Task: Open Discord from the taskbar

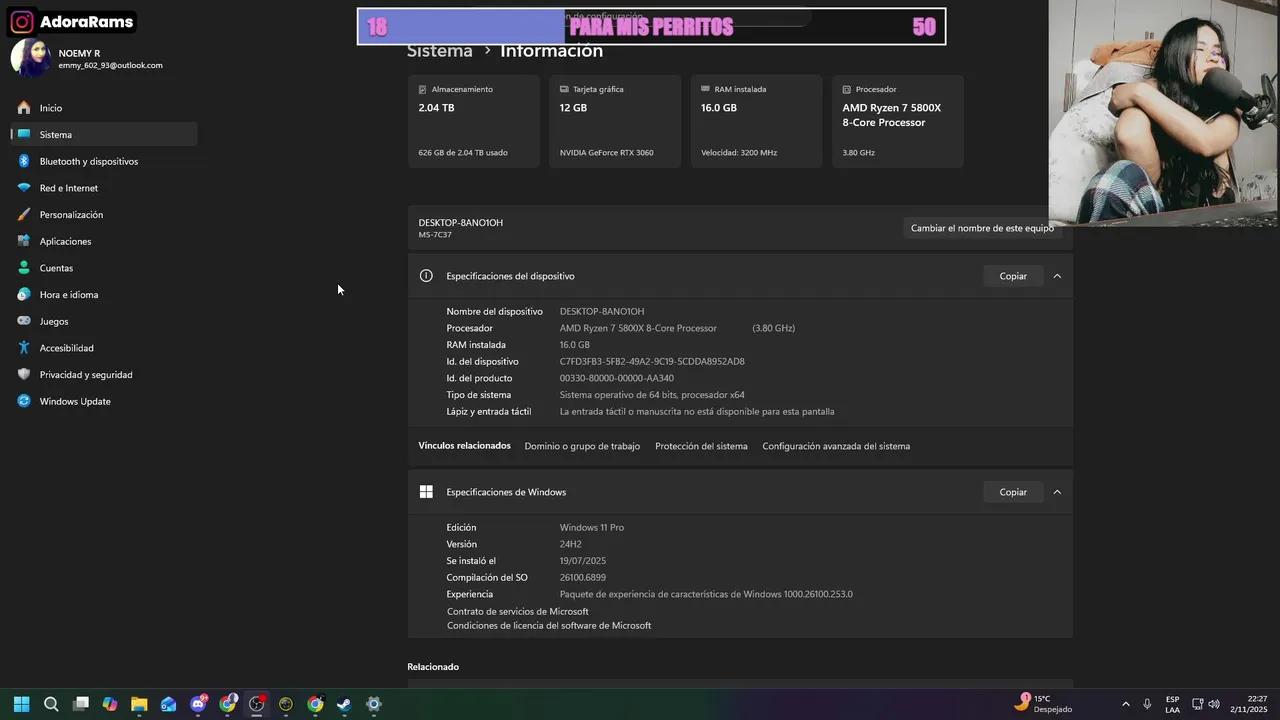Action: [x=197, y=704]
